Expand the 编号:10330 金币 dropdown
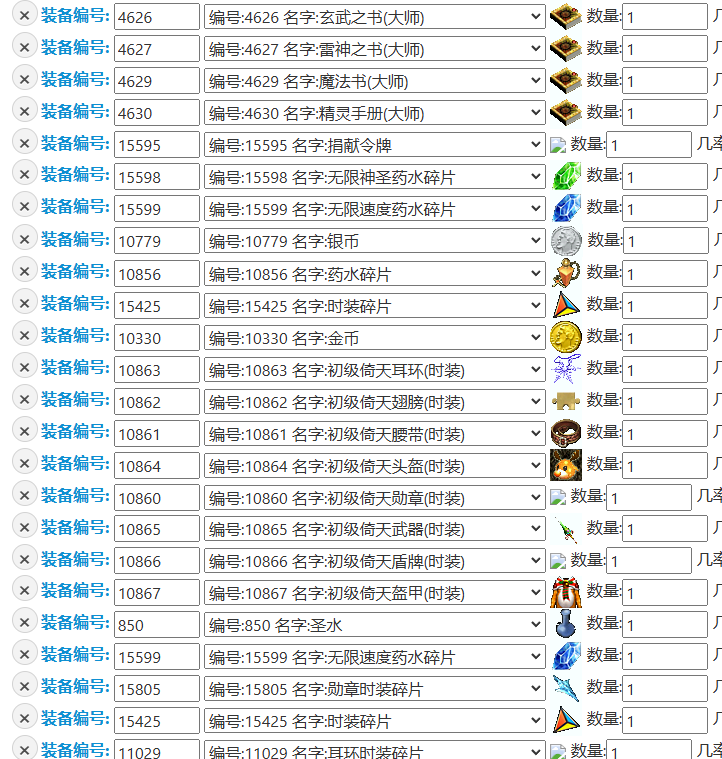The height and width of the screenshot is (759, 722). [375, 337]
